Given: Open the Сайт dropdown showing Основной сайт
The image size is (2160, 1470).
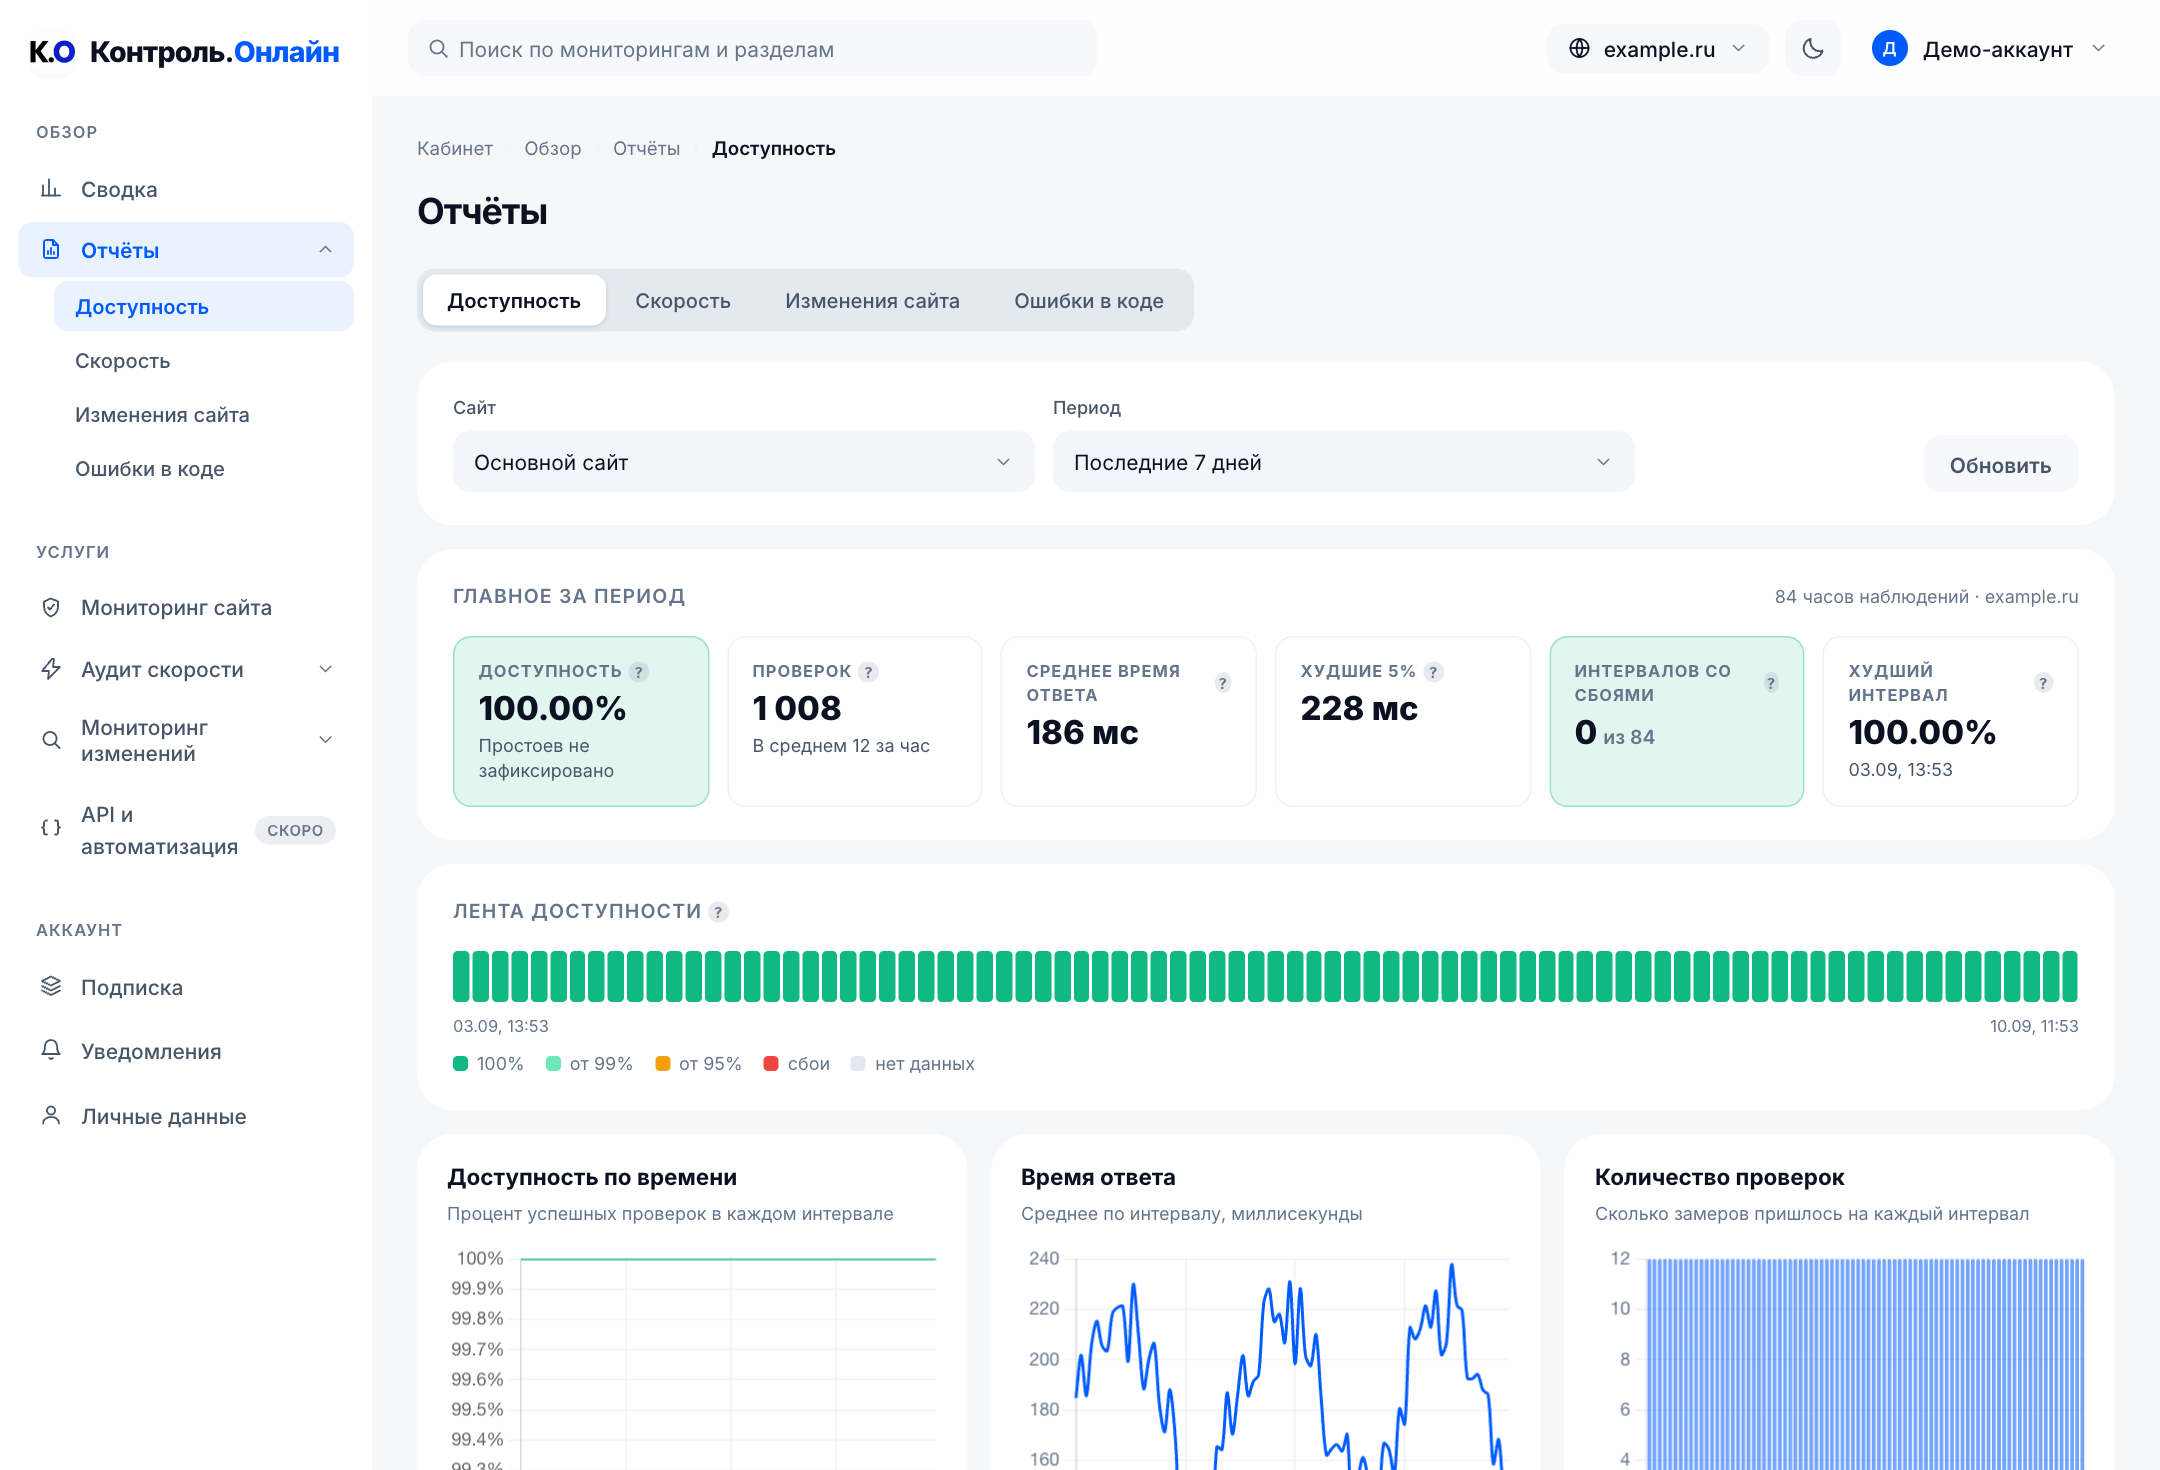Looking at the screenshot, I should tap(743, 462).
